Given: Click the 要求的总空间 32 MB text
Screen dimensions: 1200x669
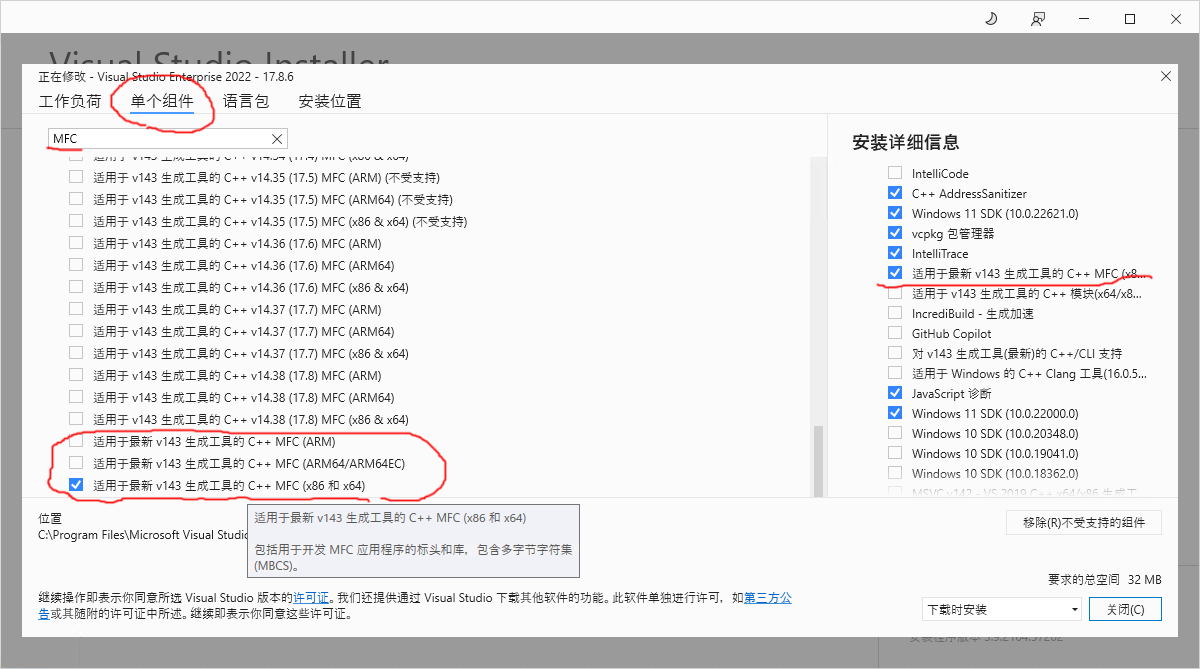Looking at the screenshot, I should point(1105,579).
